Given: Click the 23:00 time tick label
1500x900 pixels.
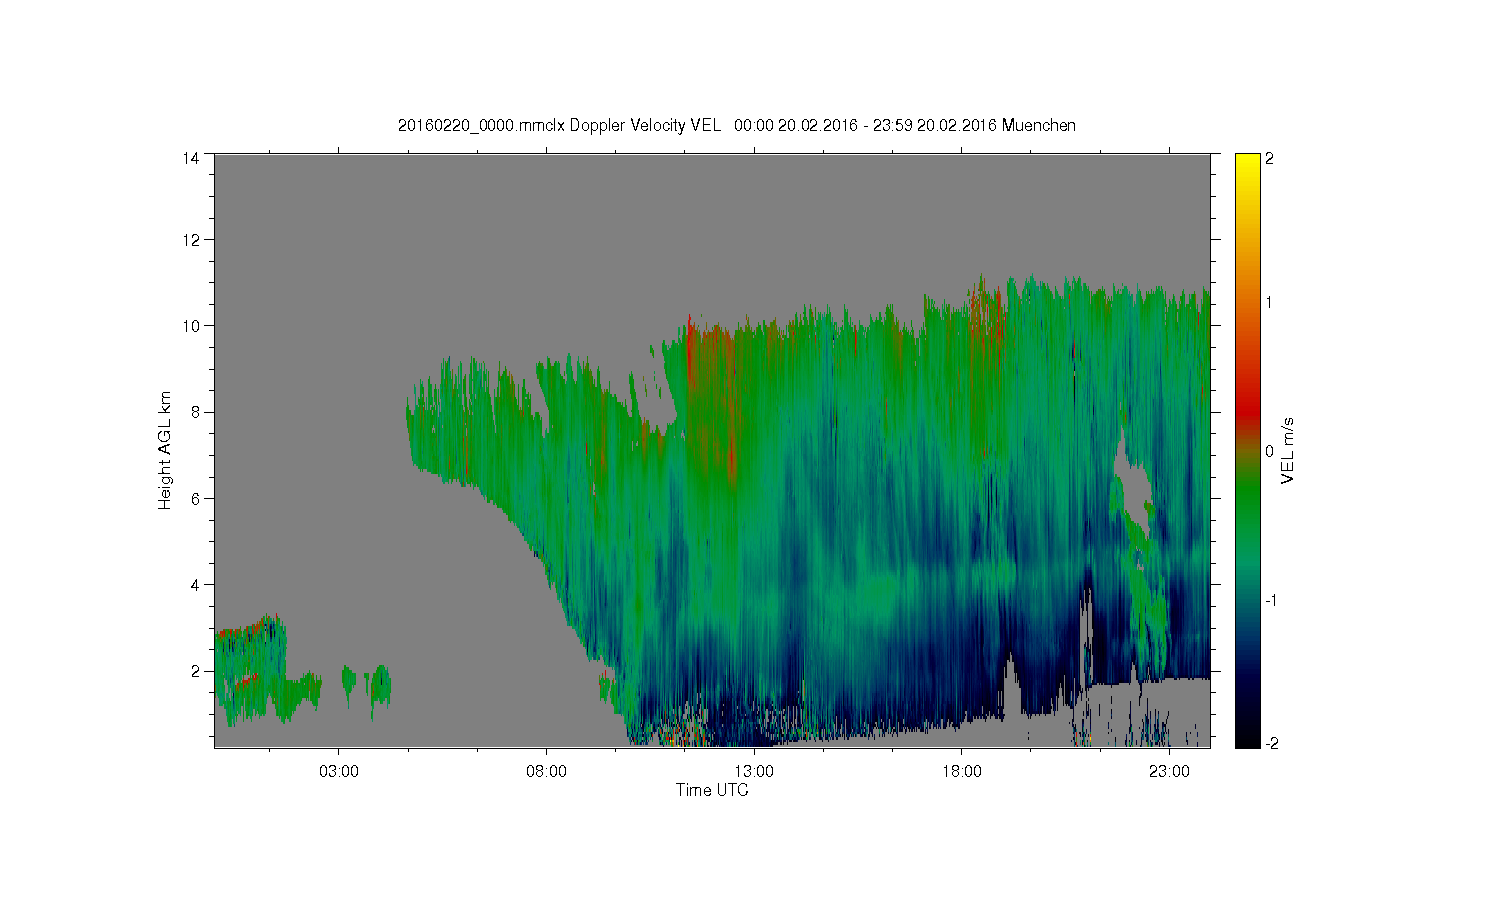Looking at the screenshot, I should 1169,771.
